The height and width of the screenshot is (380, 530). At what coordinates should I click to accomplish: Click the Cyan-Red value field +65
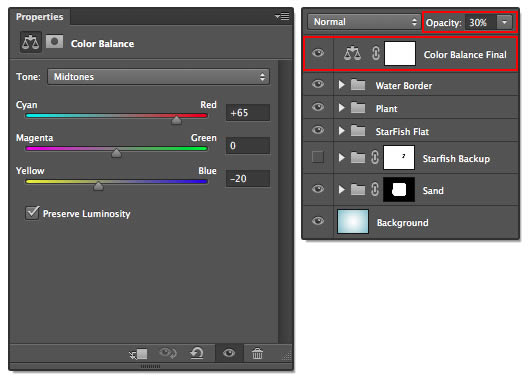248,113
